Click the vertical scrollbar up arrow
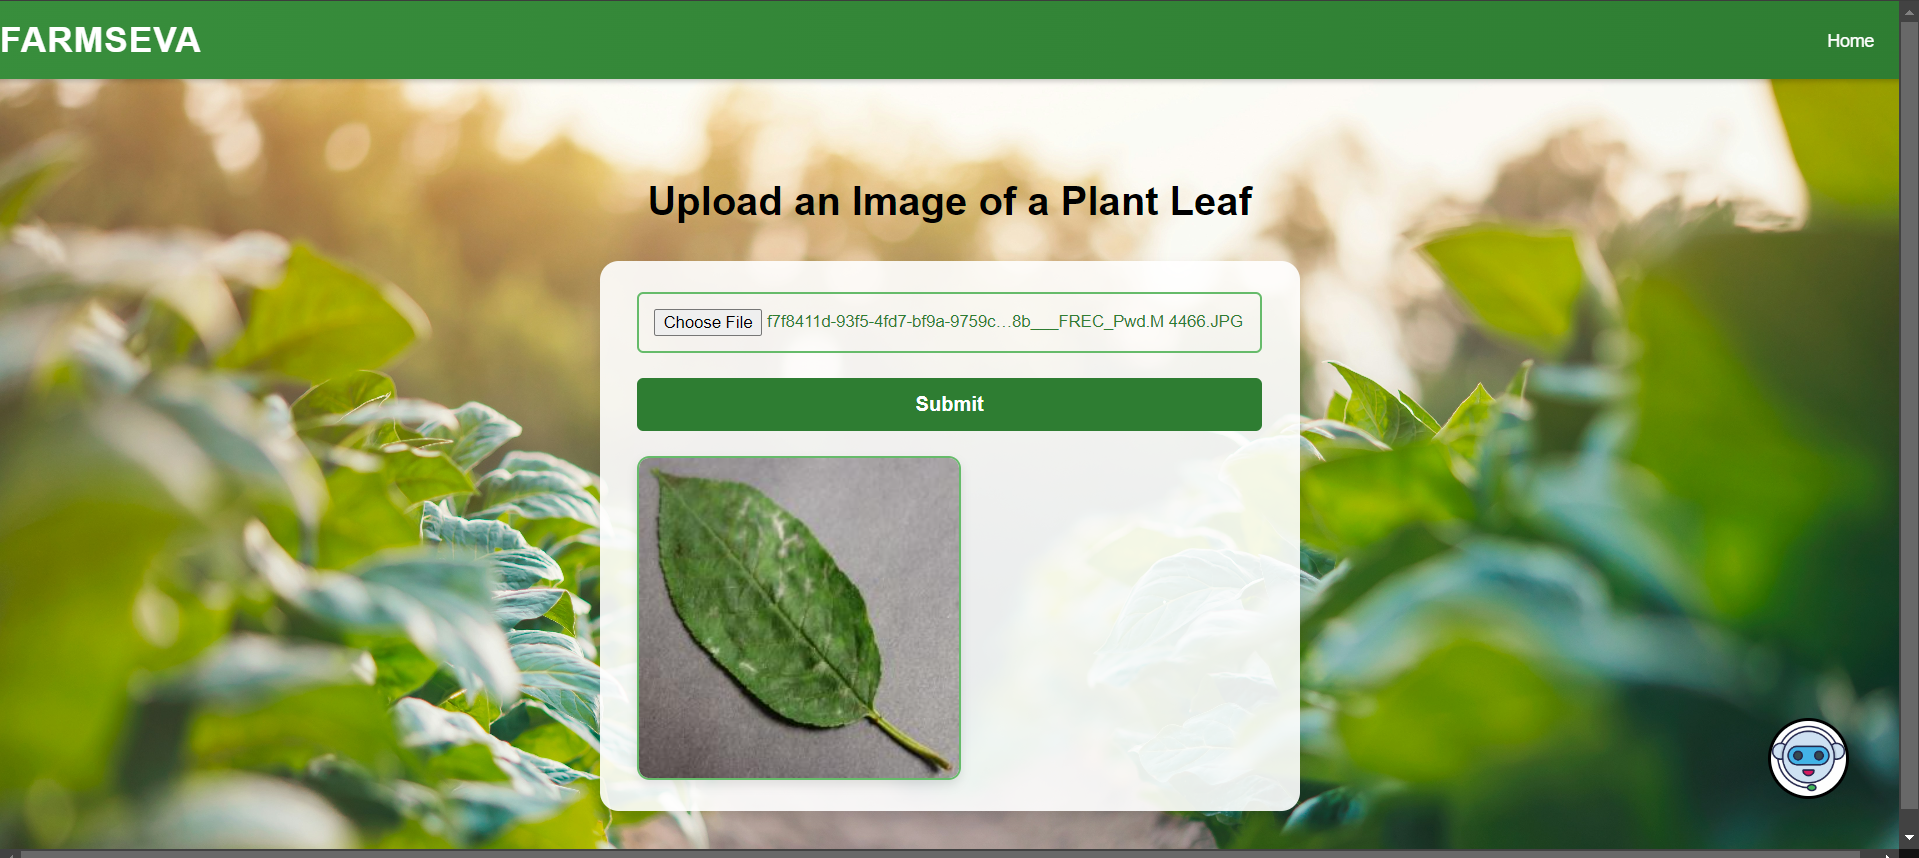This screenshot has width=1919, height=858. 1909,12
